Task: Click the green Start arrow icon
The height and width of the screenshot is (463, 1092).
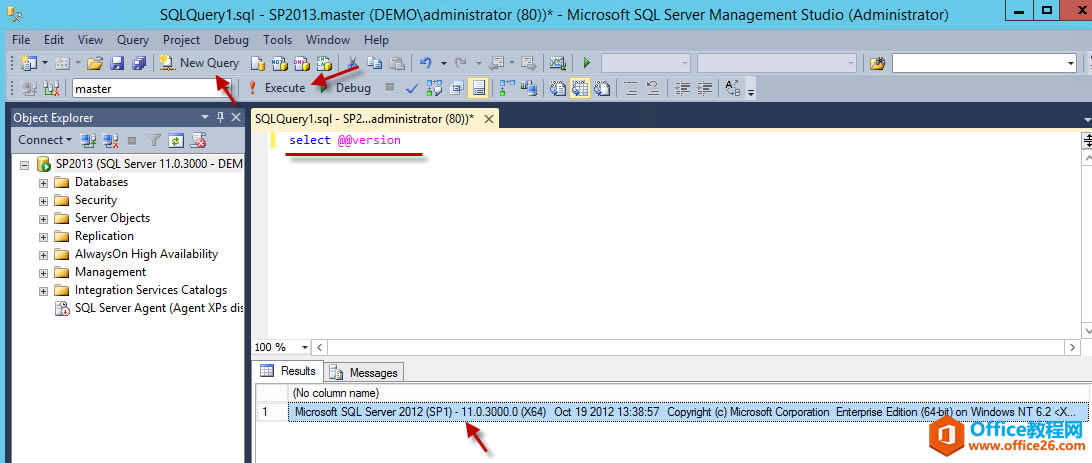Action: (586, 63)
